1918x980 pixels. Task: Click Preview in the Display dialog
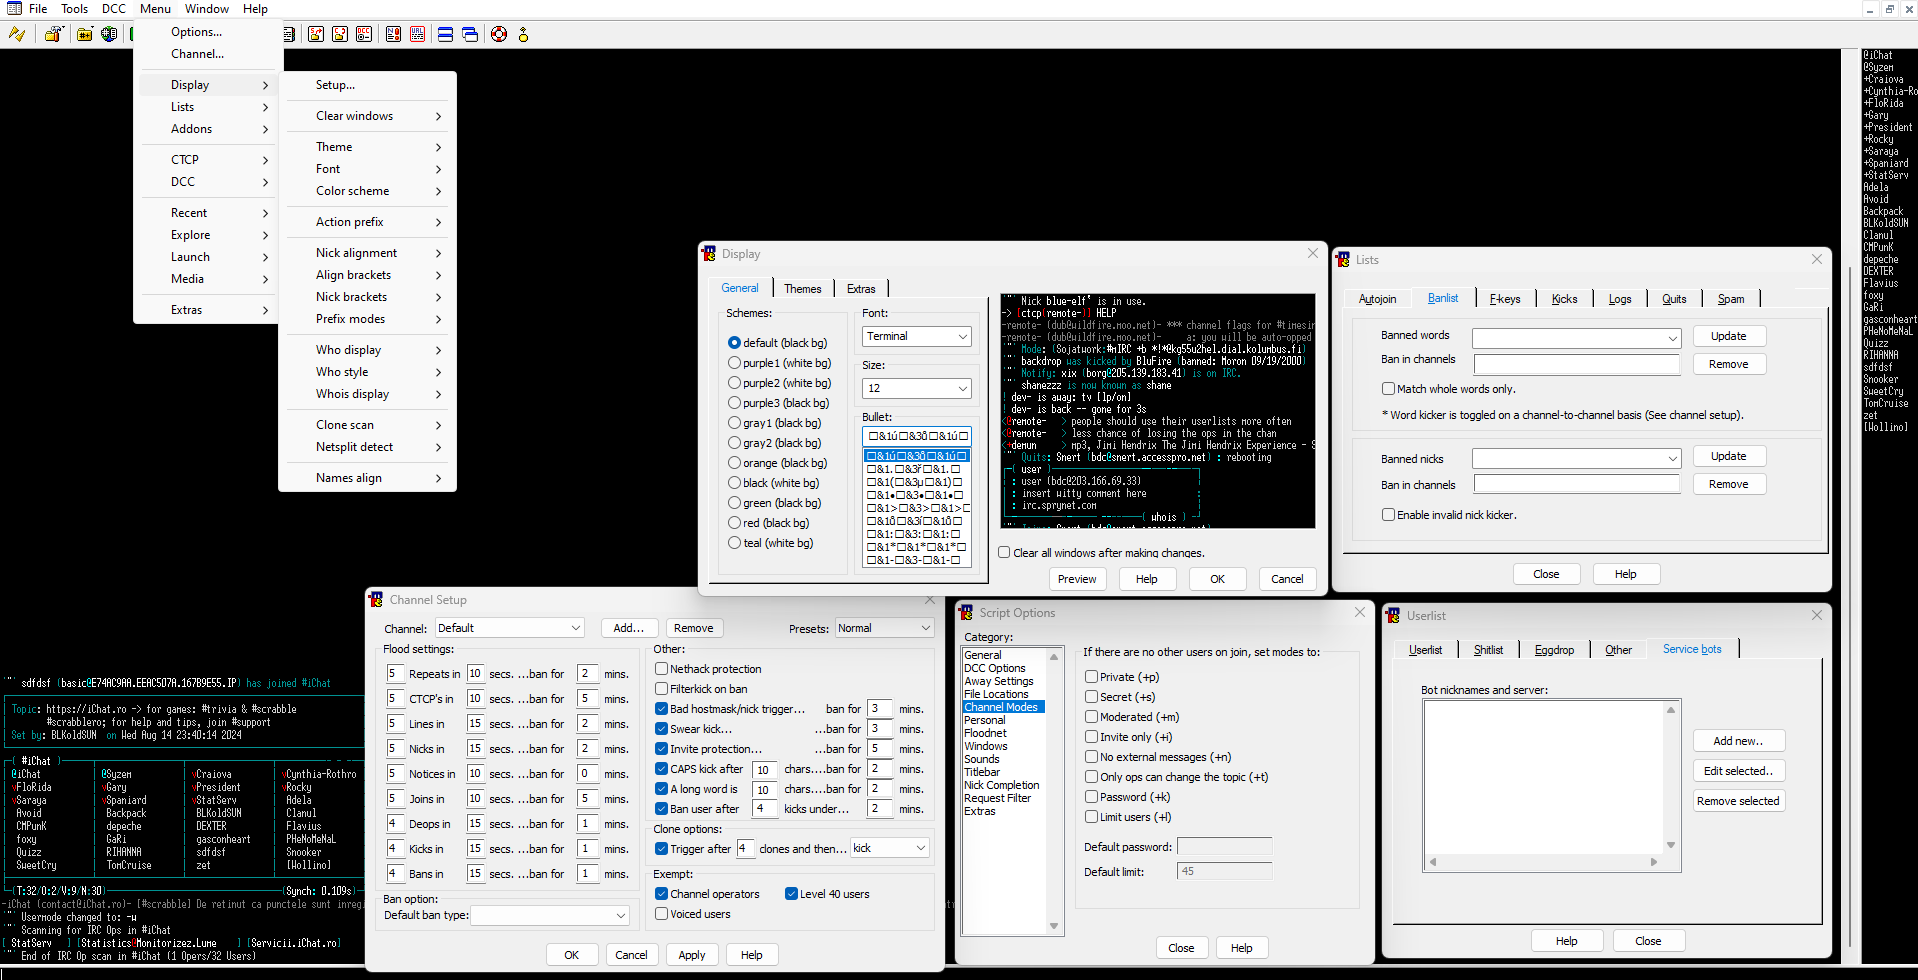(x=1077, y=579)
